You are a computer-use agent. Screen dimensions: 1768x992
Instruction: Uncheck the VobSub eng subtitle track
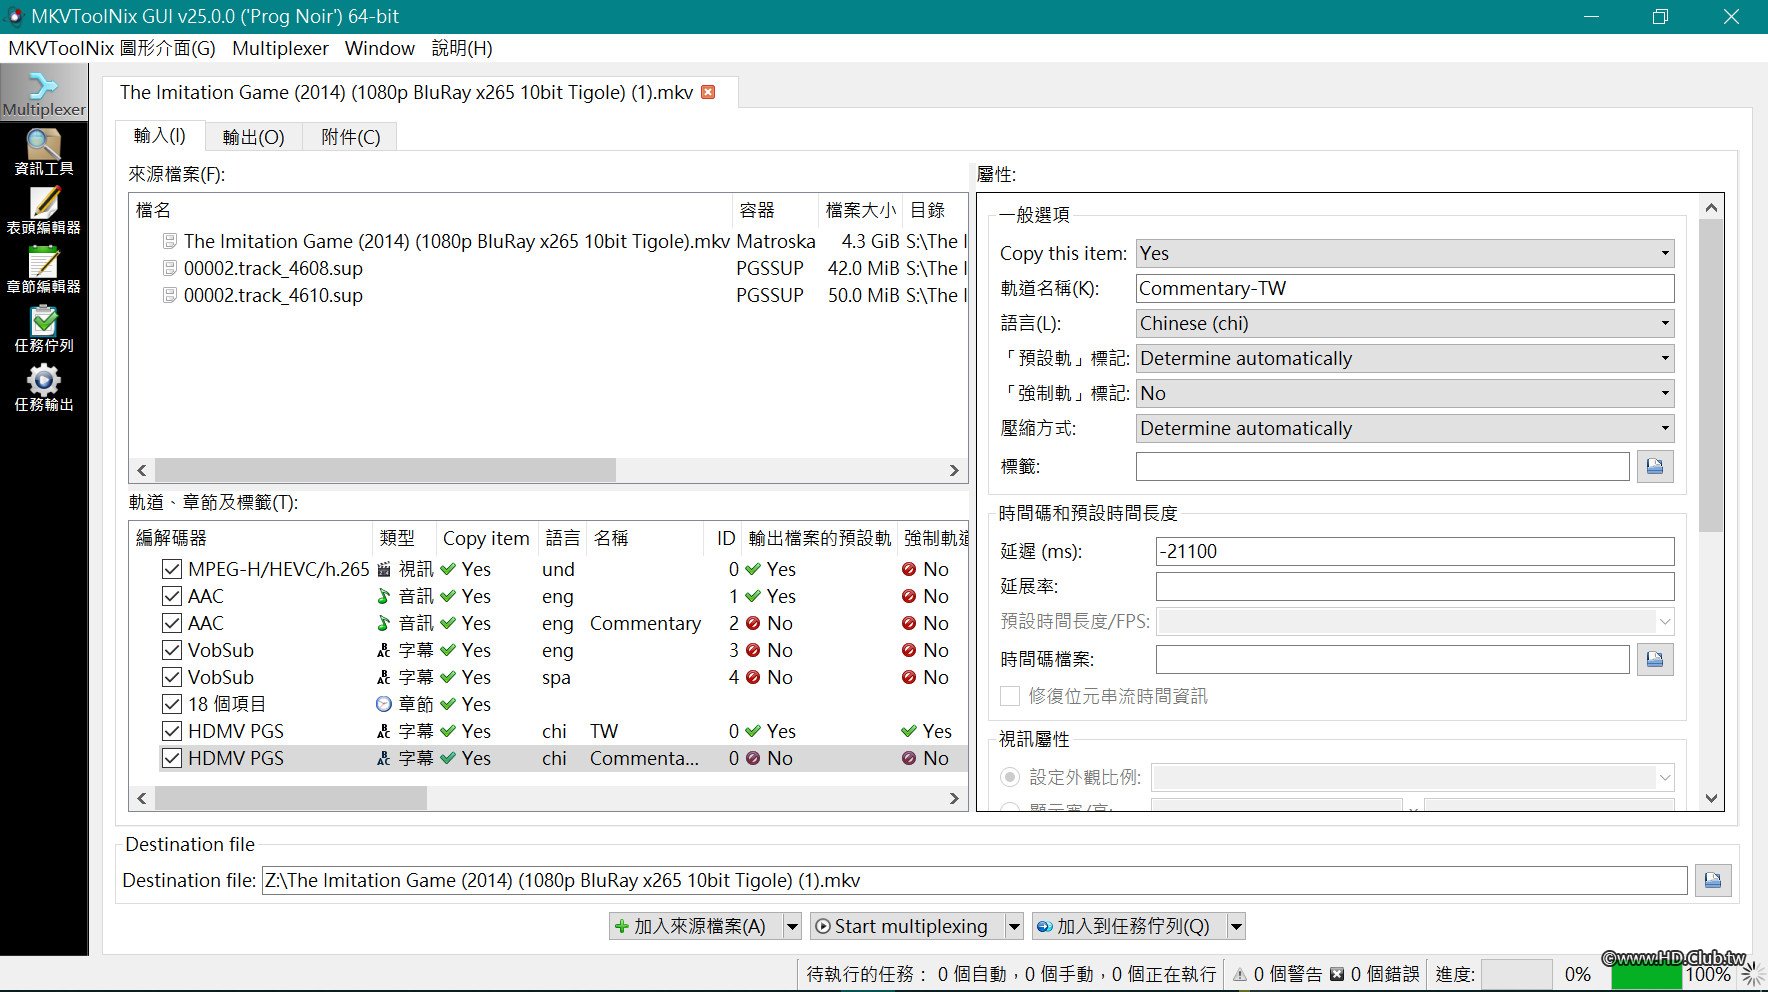click(x=172, y=650)
